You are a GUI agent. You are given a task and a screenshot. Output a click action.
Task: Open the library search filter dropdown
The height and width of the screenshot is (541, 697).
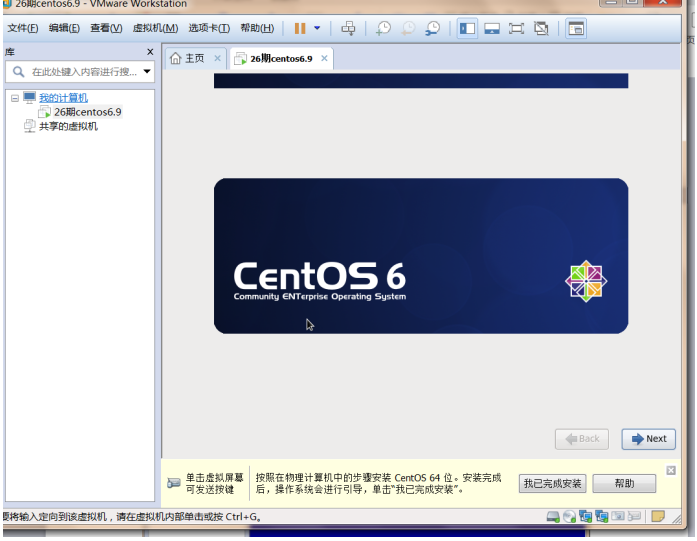click(x=147, y=72)
